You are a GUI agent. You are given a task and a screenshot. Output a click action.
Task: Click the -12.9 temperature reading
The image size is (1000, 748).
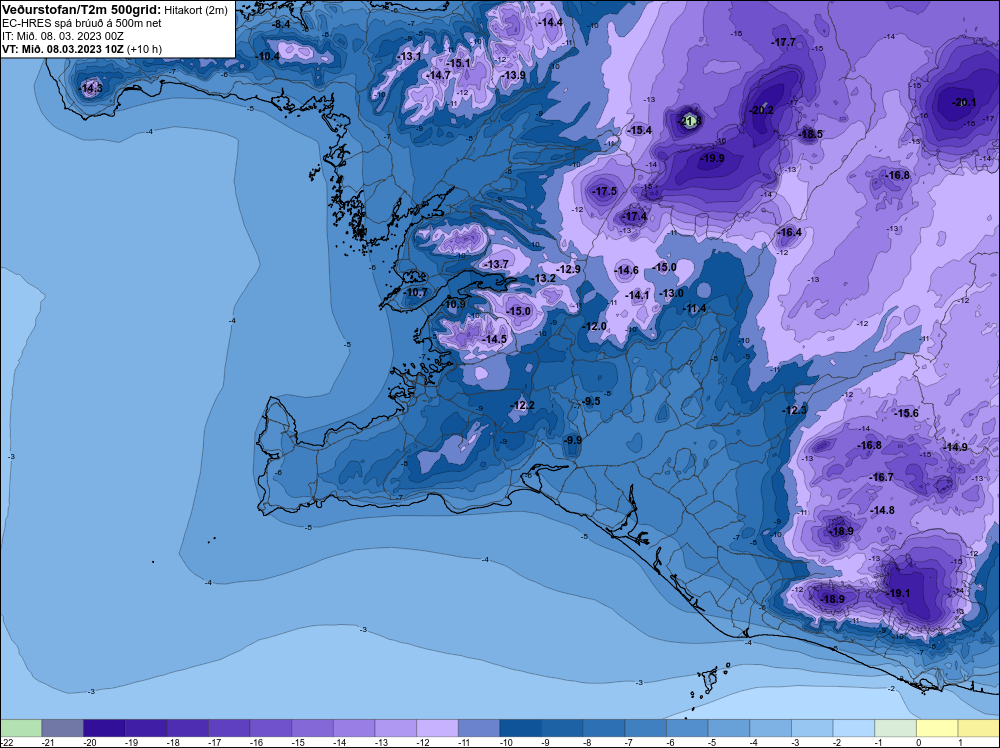click(x=568, y=269)
